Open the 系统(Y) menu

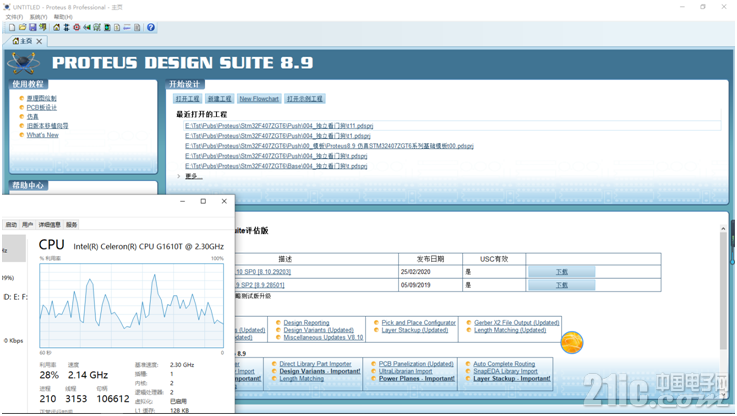39,17
